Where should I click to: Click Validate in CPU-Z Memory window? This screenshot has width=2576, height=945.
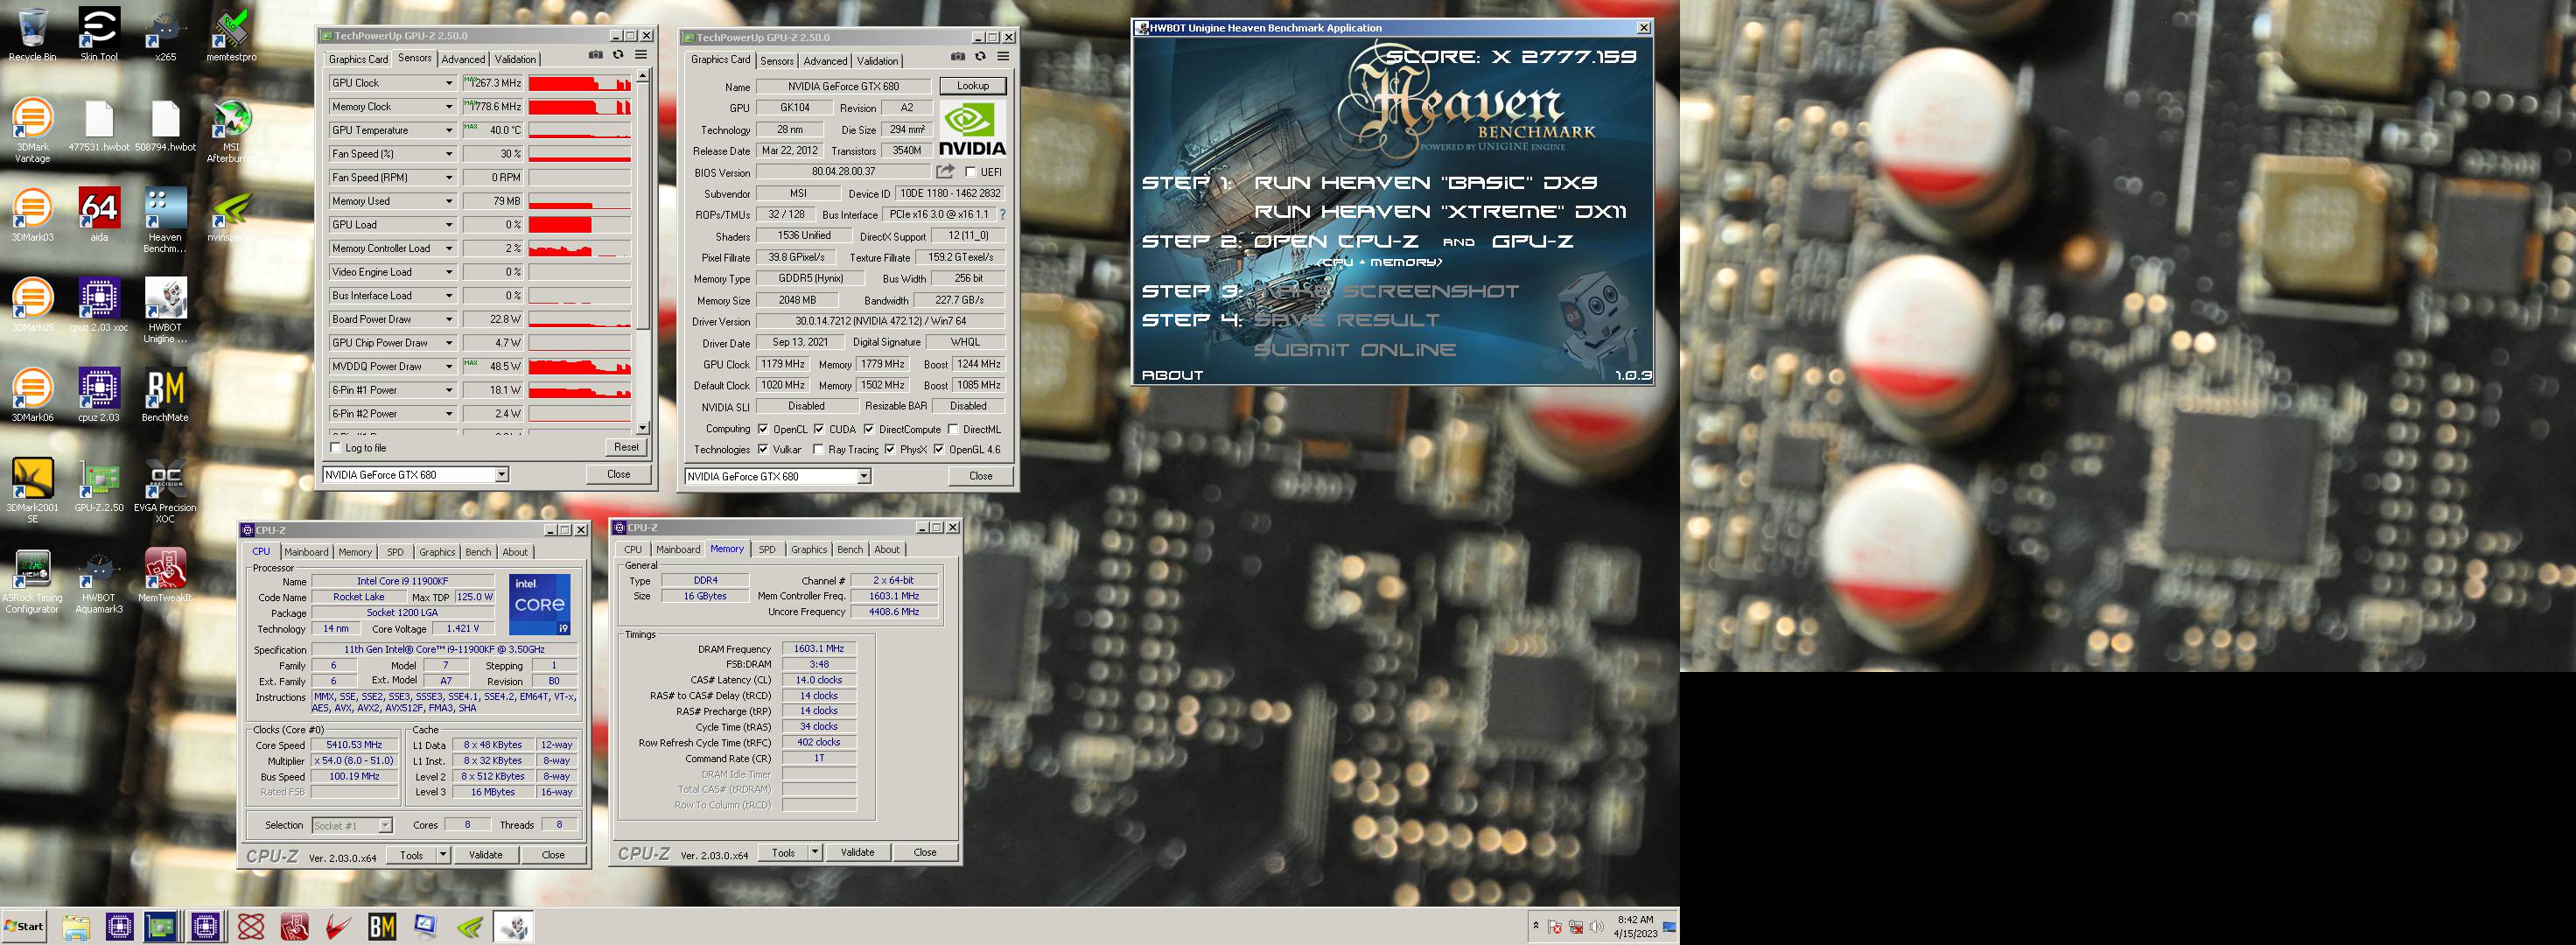pos(857,852)
